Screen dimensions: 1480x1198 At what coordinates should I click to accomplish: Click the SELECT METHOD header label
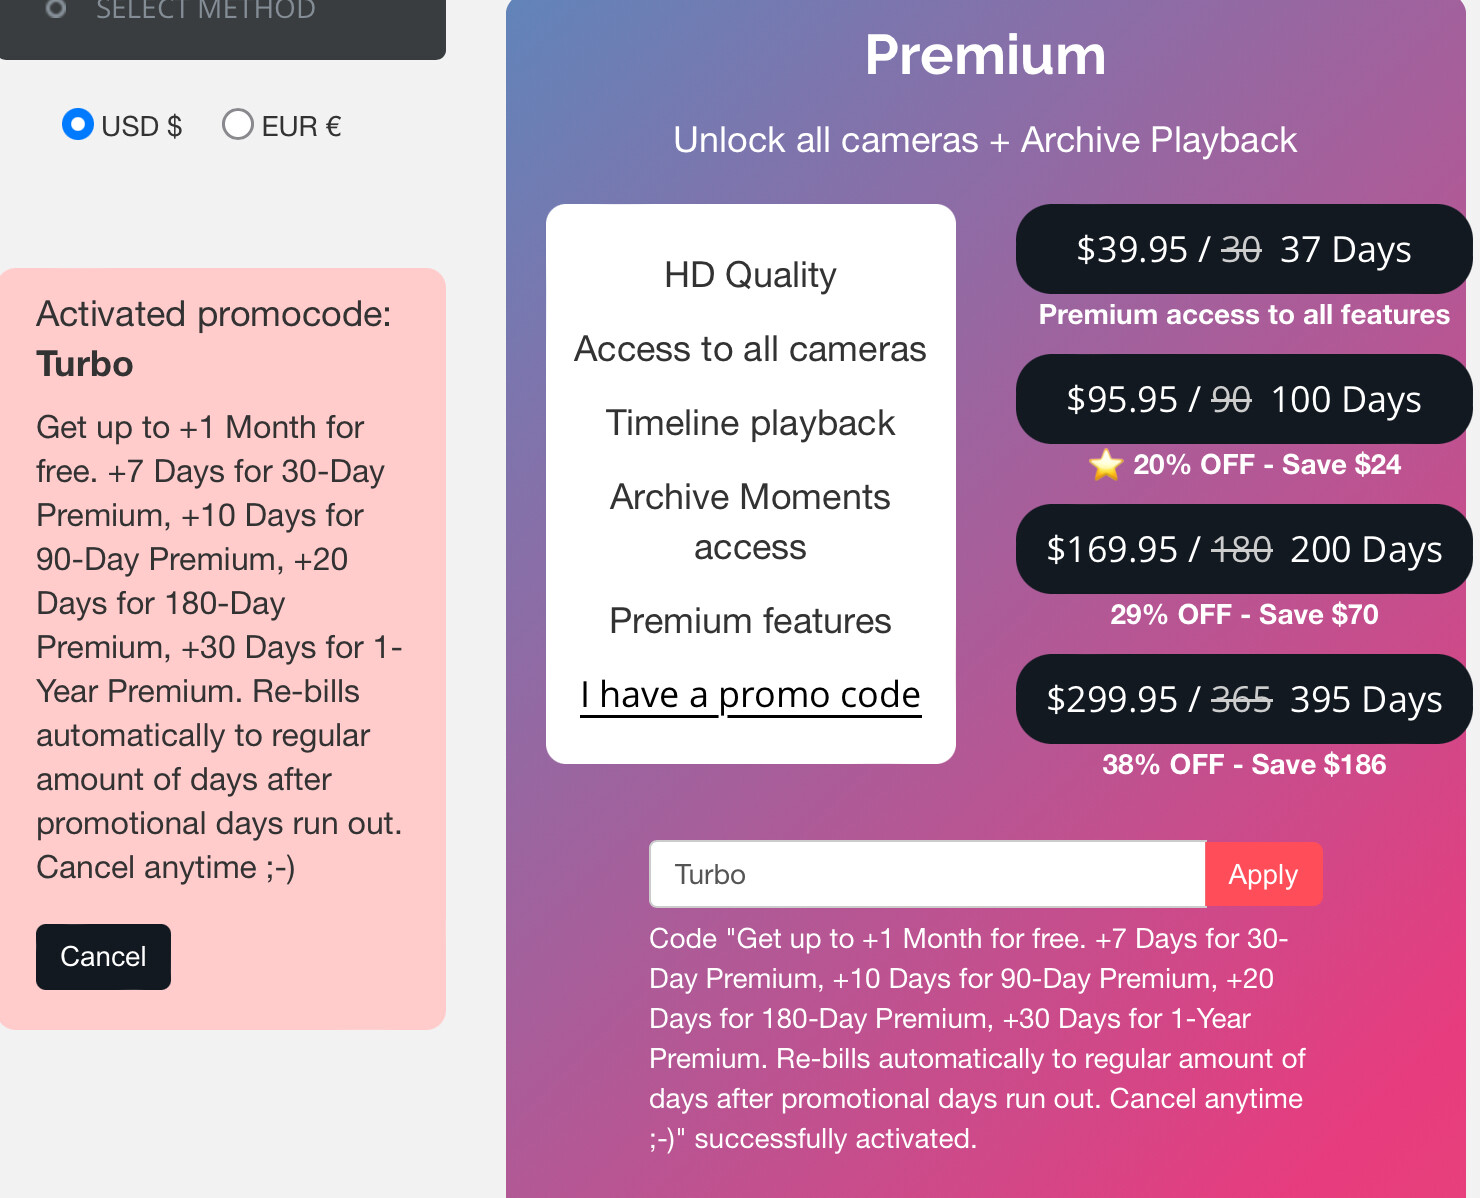pos(205,10)
